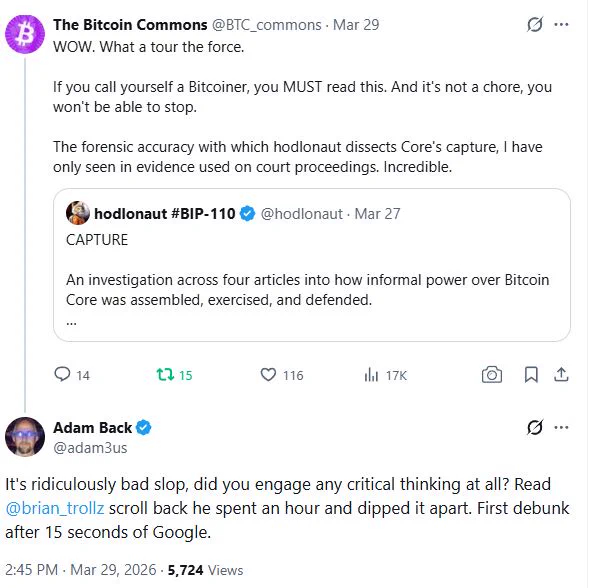Click the @adam3us handle
The width and height of the screenshot is (589, 588).
[x=90, y=448]
